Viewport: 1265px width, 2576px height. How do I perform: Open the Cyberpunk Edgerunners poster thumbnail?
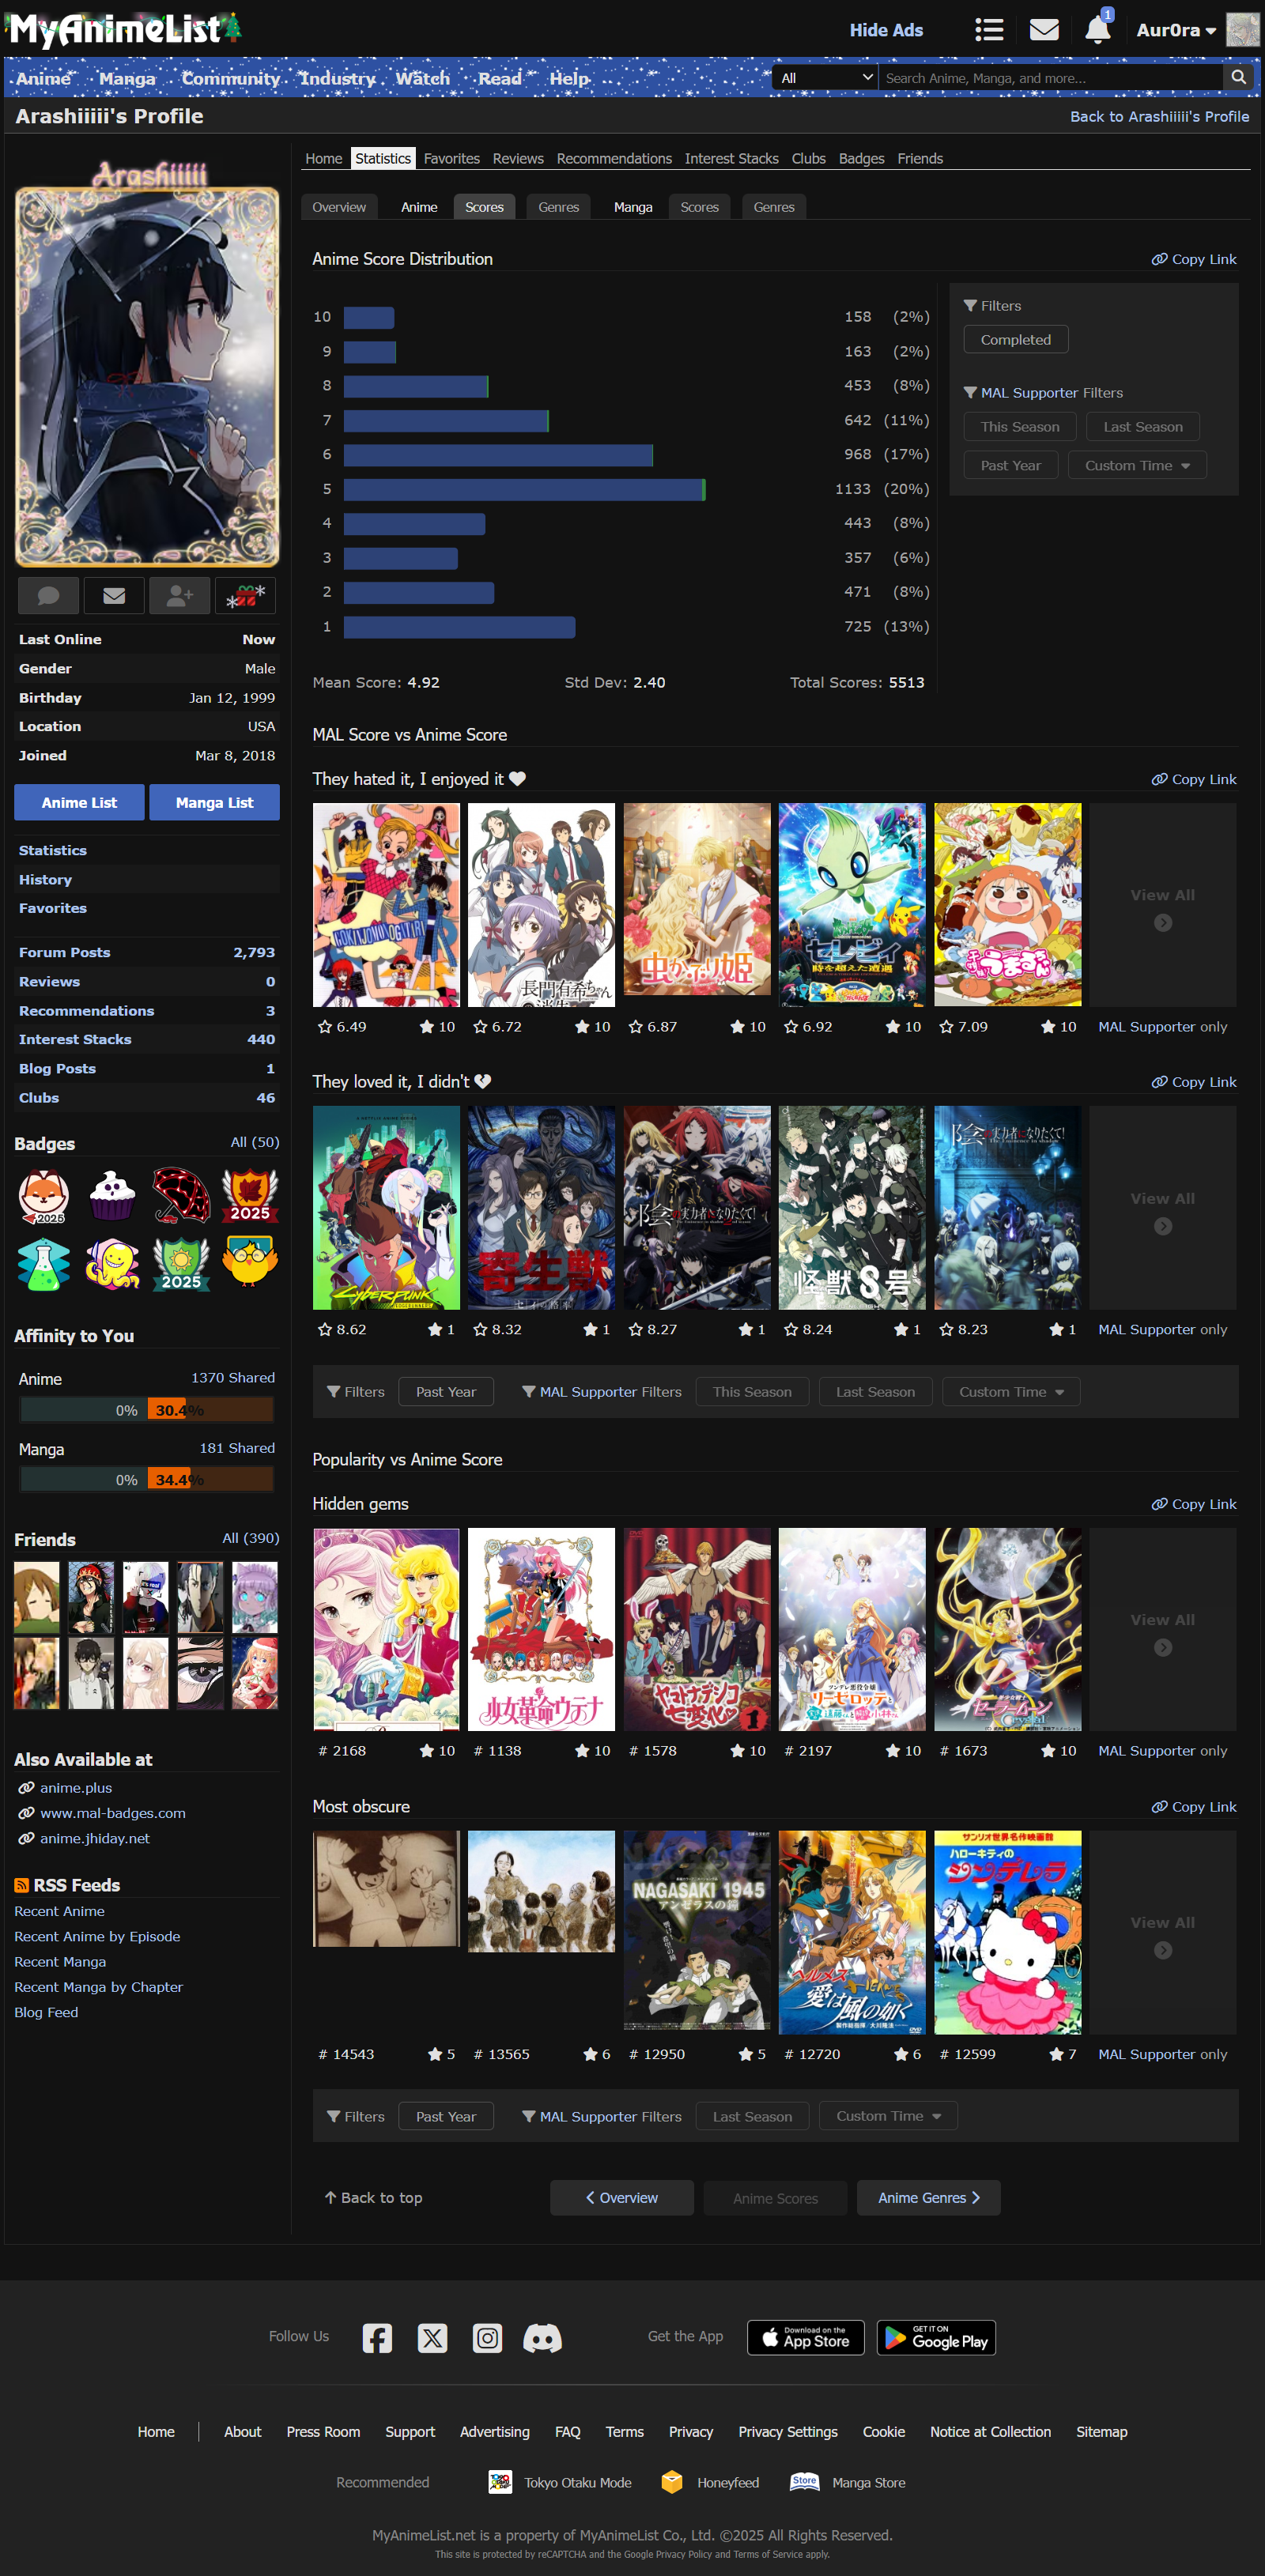(386, 1207)
